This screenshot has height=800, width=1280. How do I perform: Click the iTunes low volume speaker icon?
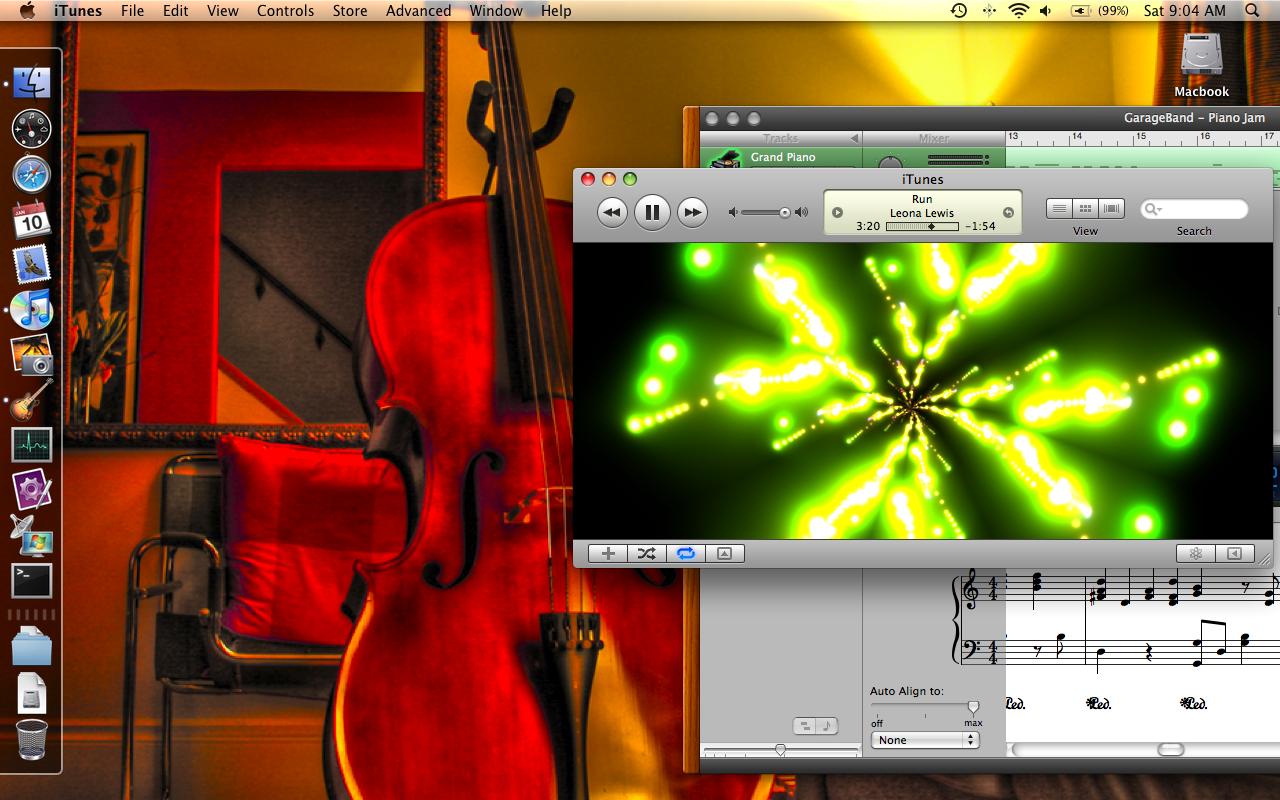tap(733, 212)
